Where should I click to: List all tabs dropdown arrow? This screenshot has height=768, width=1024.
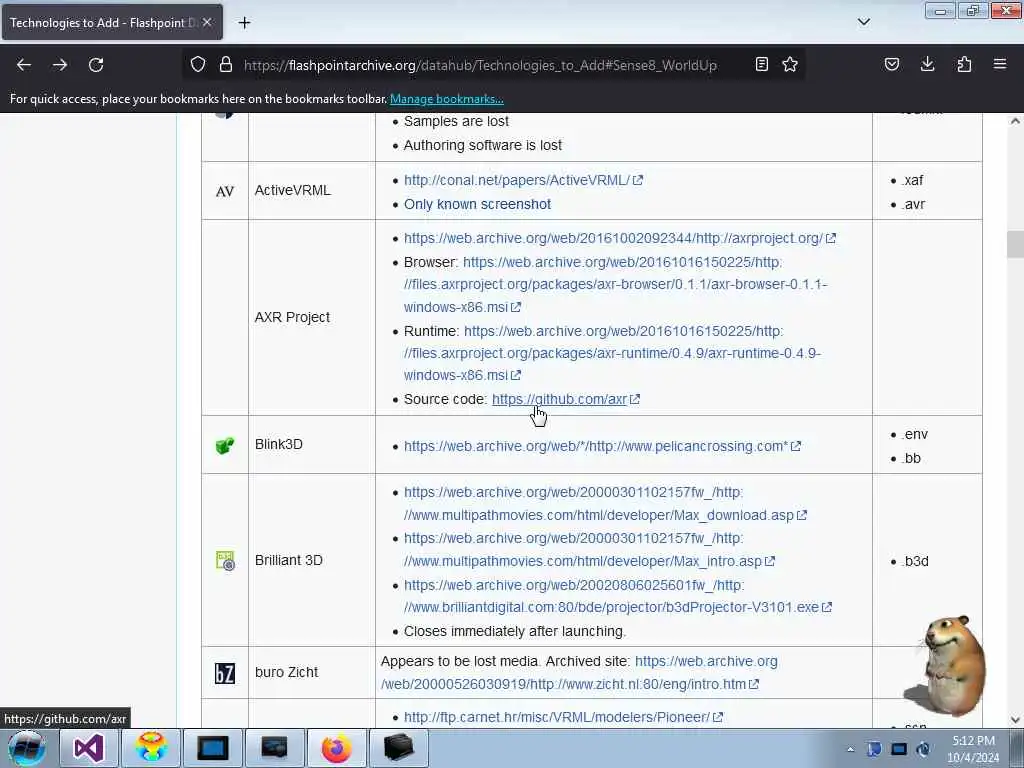pyautogui.click(x=864, y=22)
